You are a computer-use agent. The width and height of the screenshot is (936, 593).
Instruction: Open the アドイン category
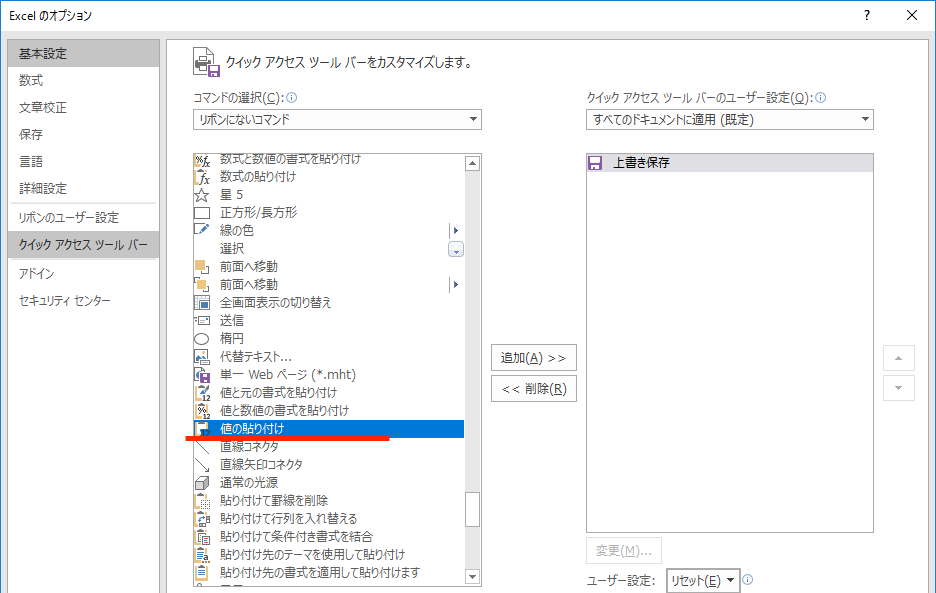[x=84, y=274]
